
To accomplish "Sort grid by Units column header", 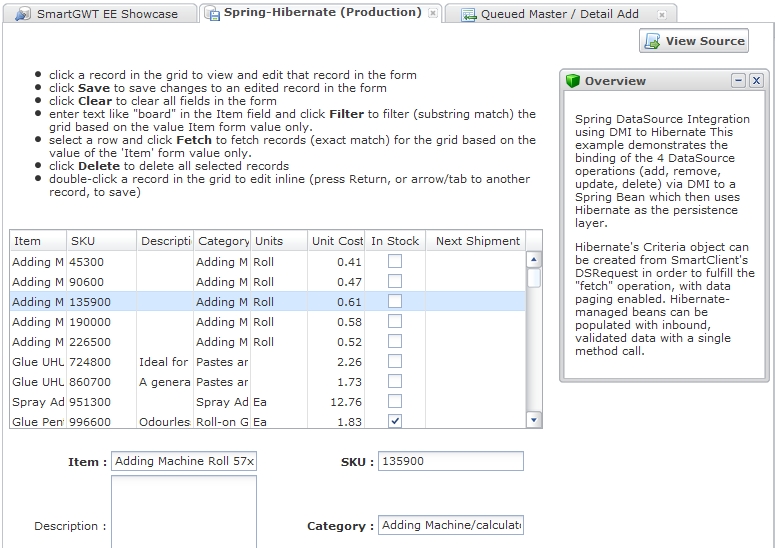I will tap(279, 241).
